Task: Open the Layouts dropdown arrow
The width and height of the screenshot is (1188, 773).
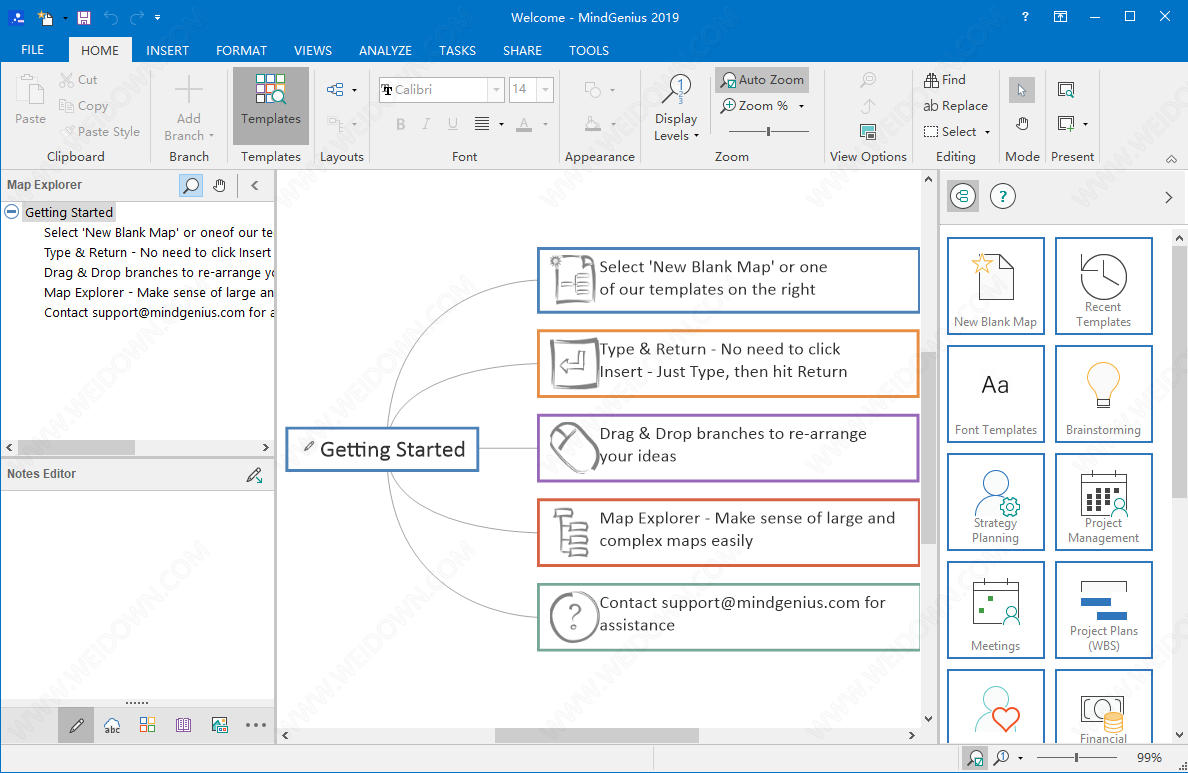Action: pos(354,90)
